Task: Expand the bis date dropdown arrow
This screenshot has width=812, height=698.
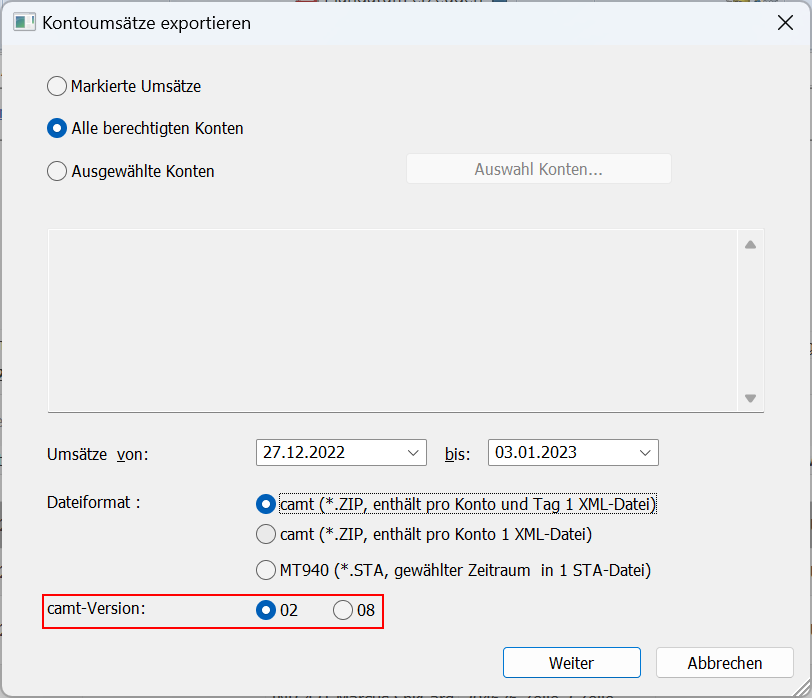Action: [645, 453]
